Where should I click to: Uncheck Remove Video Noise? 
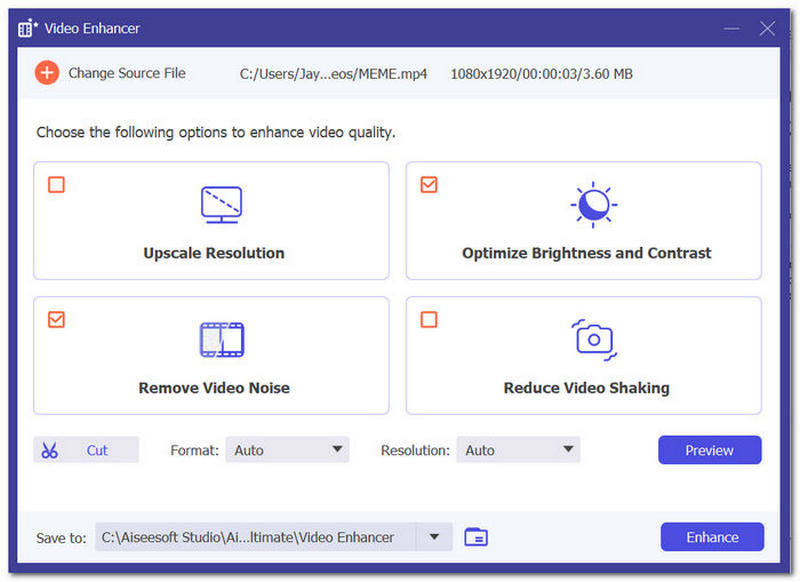pyautogui.click(x=56, y=320)
